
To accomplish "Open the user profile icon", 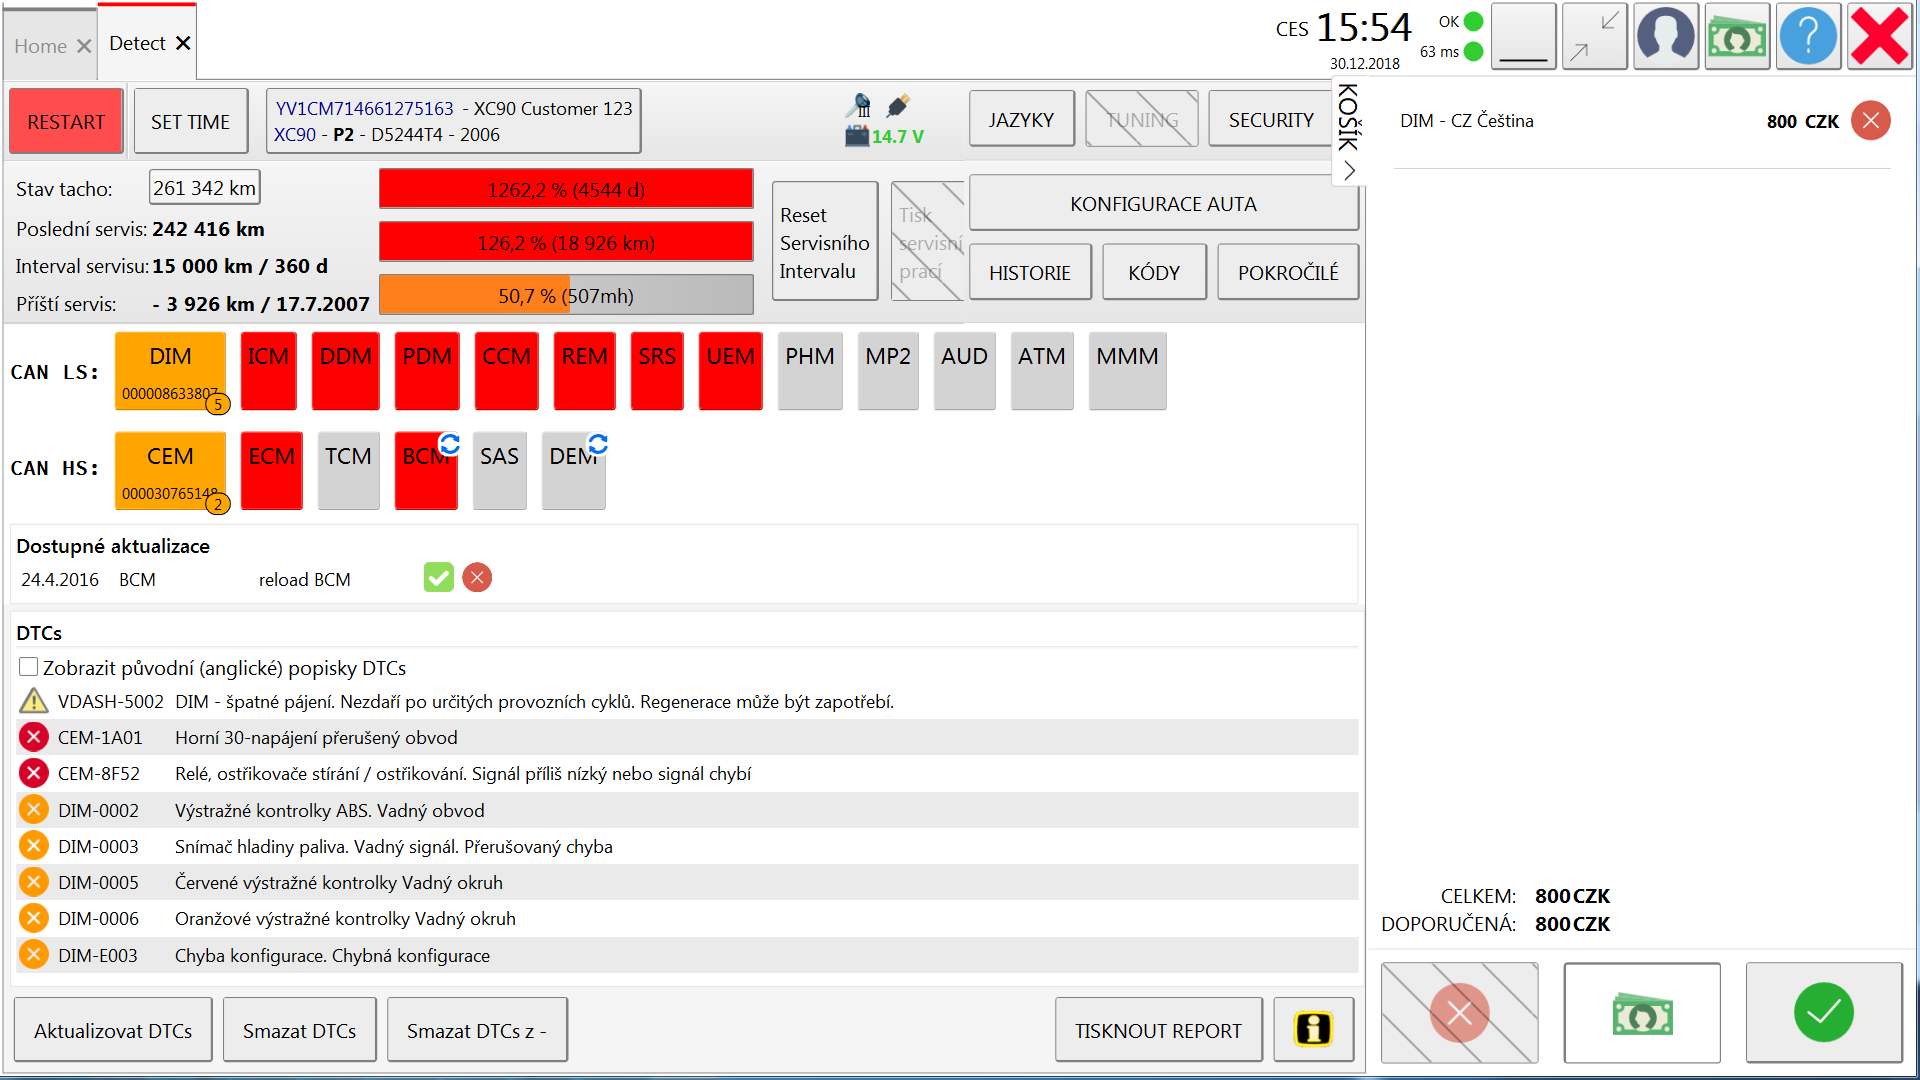I will 1665,37.
